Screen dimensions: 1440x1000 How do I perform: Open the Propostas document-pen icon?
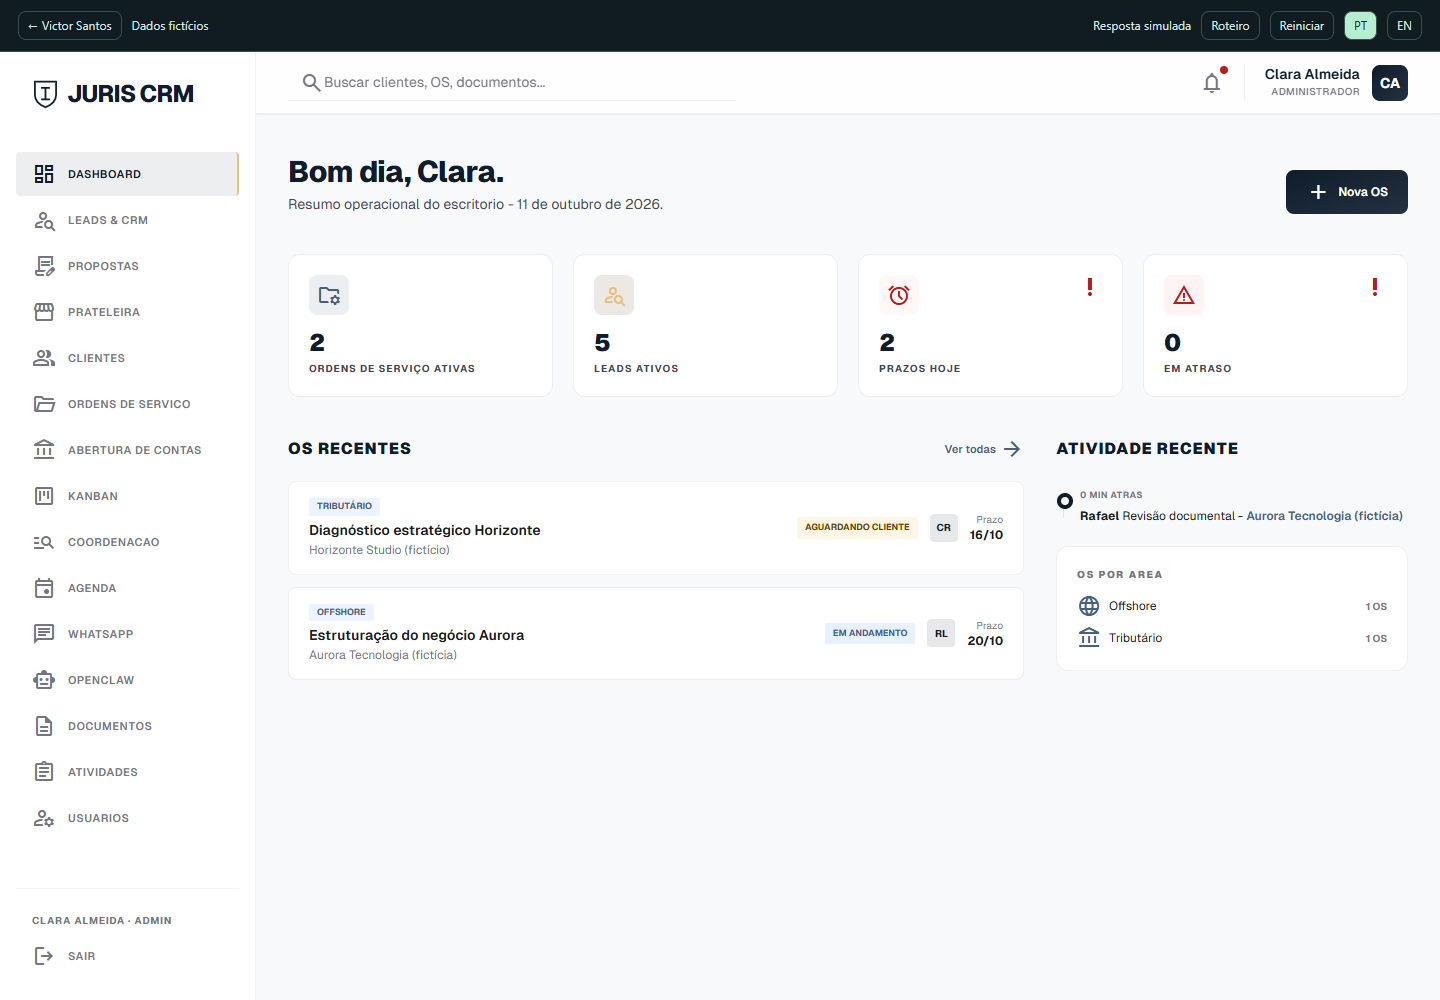point(44,266)
